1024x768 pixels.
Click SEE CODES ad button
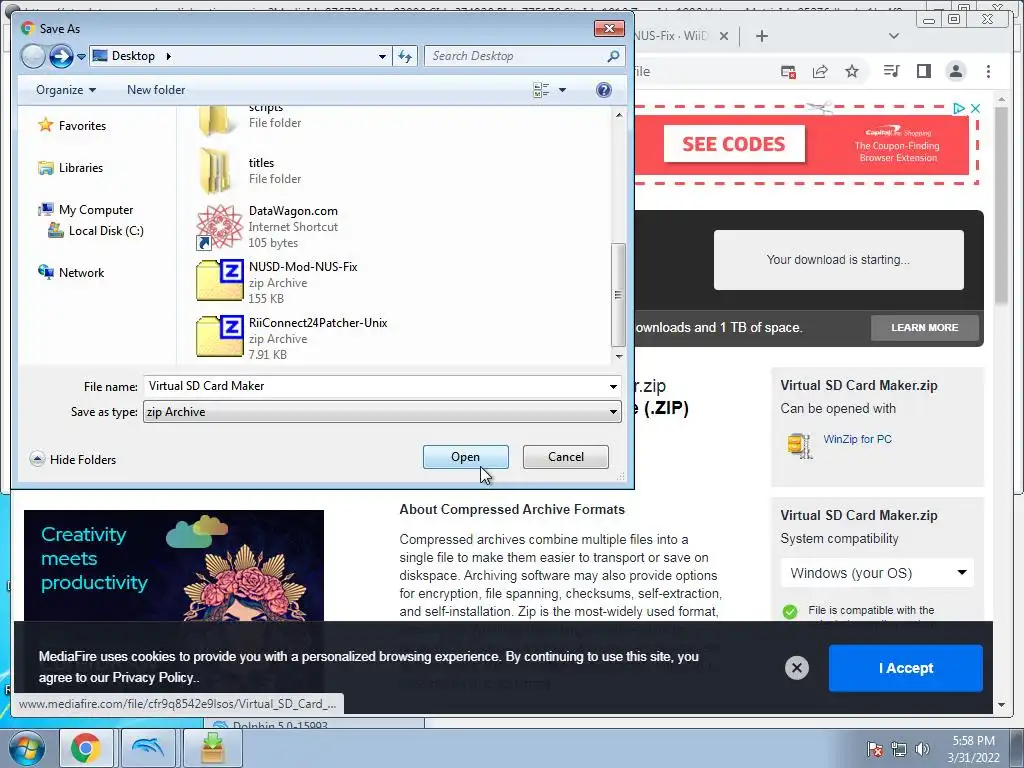coord(734,144)
